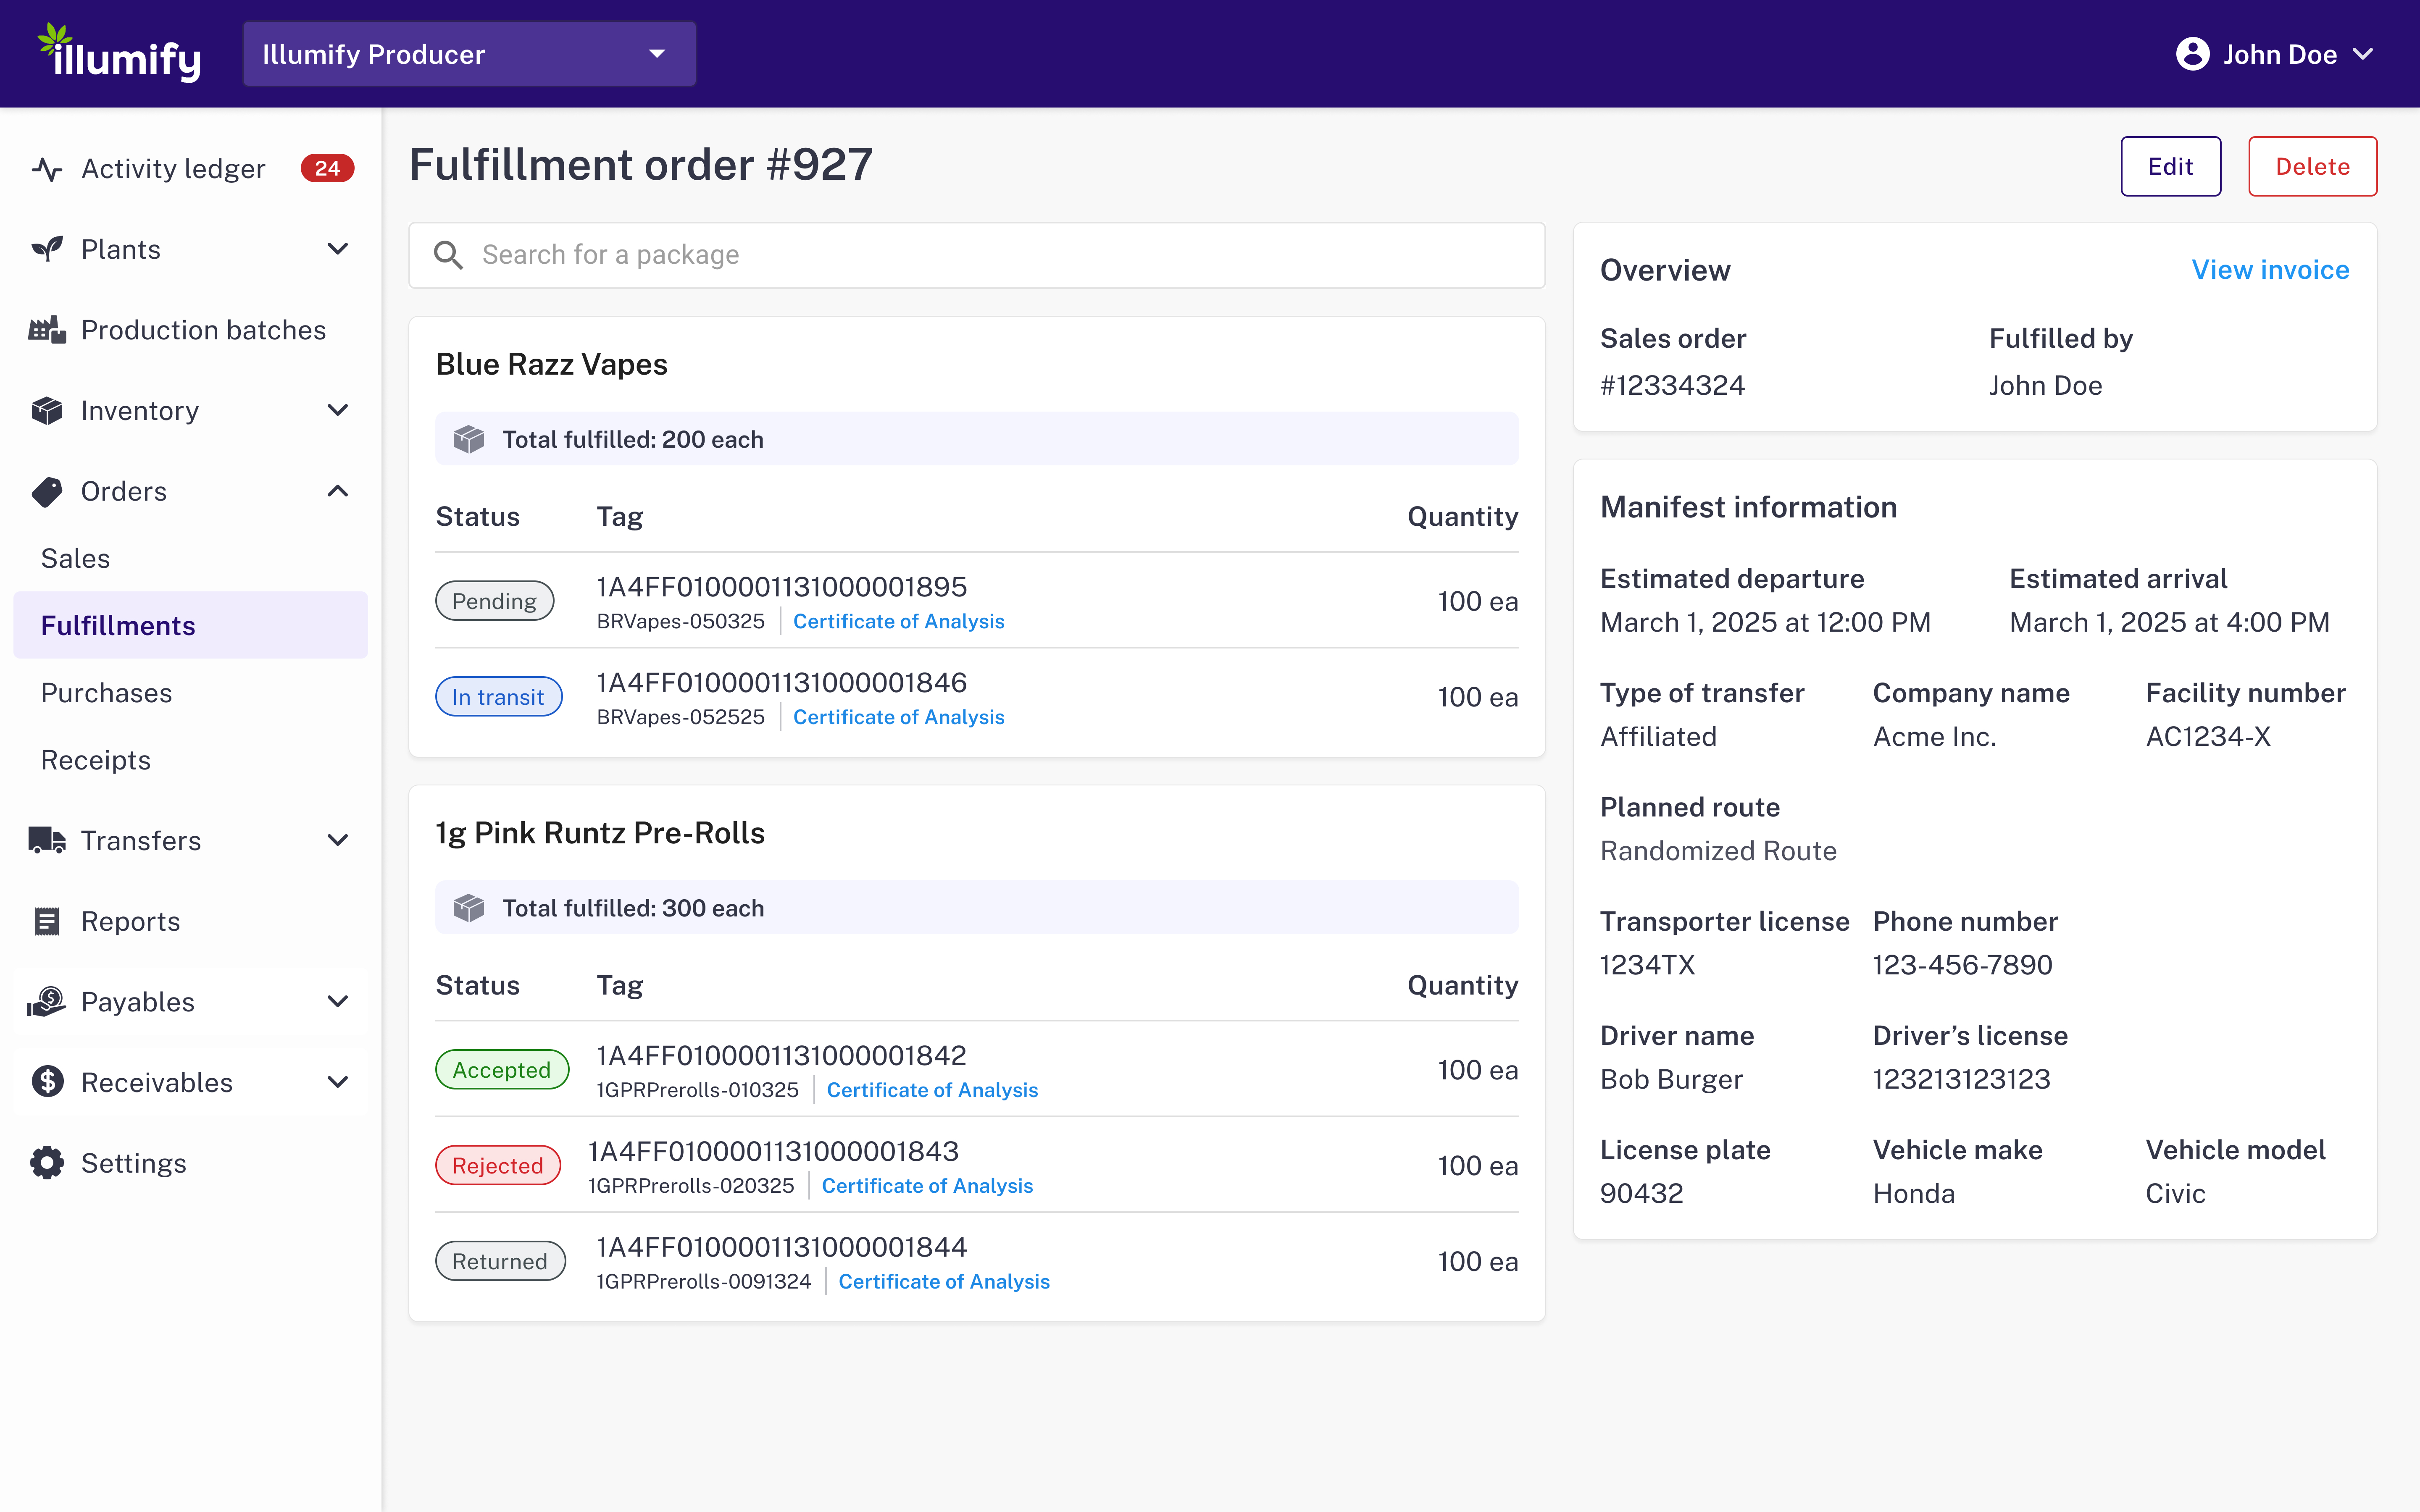
Task: Click the Pending status badge
Action: click(x=494, y=601)
